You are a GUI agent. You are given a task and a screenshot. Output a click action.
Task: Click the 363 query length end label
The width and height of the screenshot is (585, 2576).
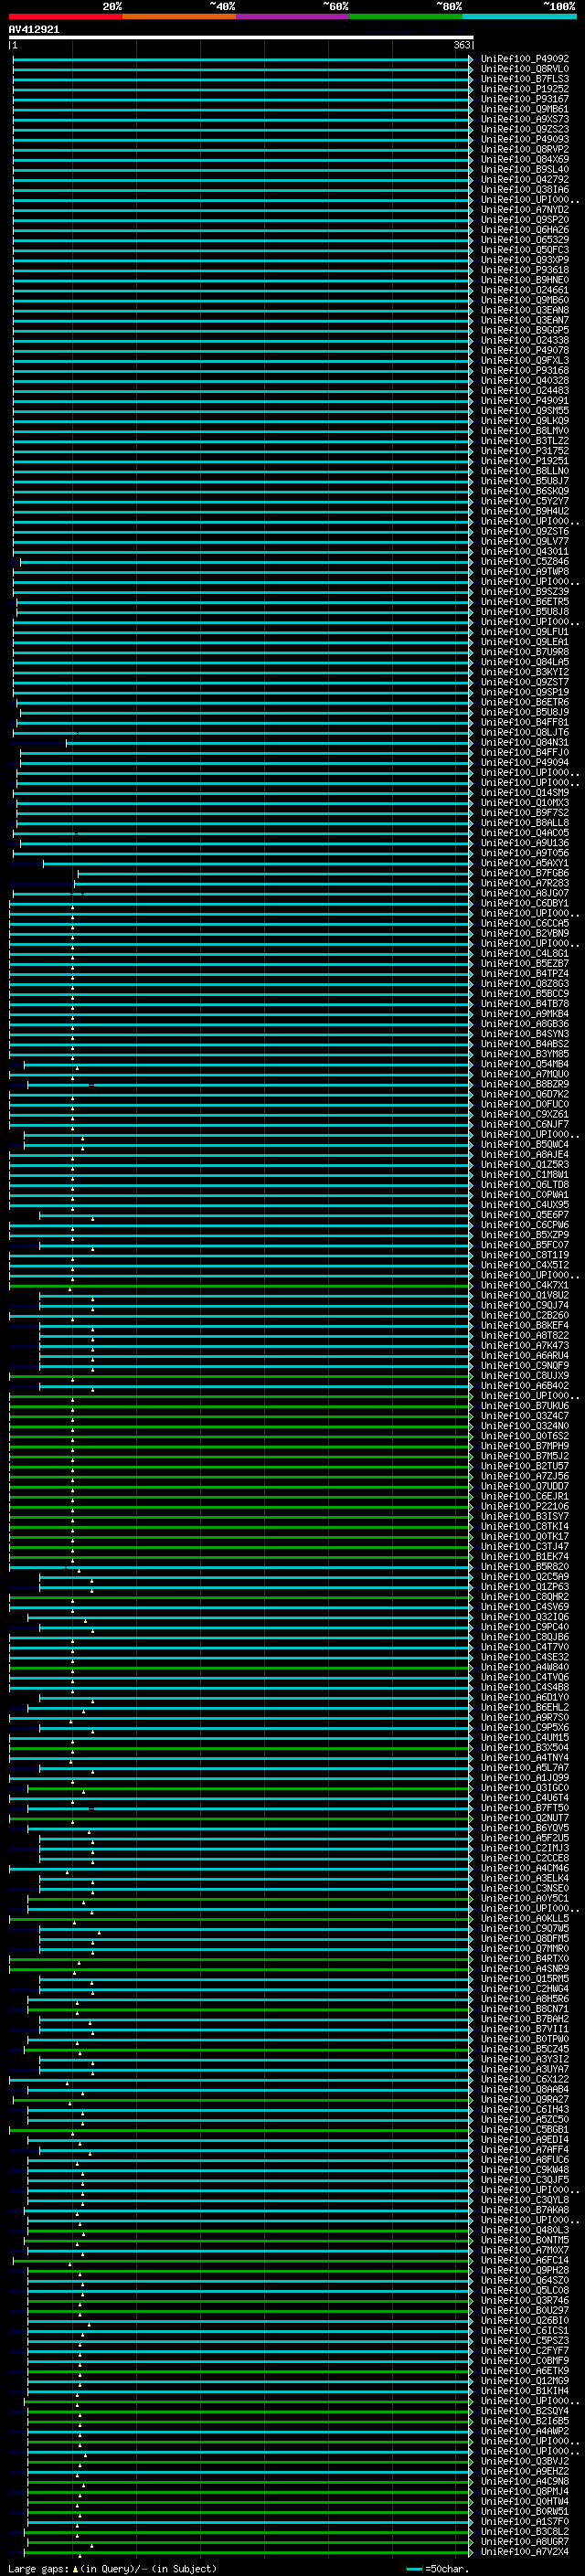[462, 45]
